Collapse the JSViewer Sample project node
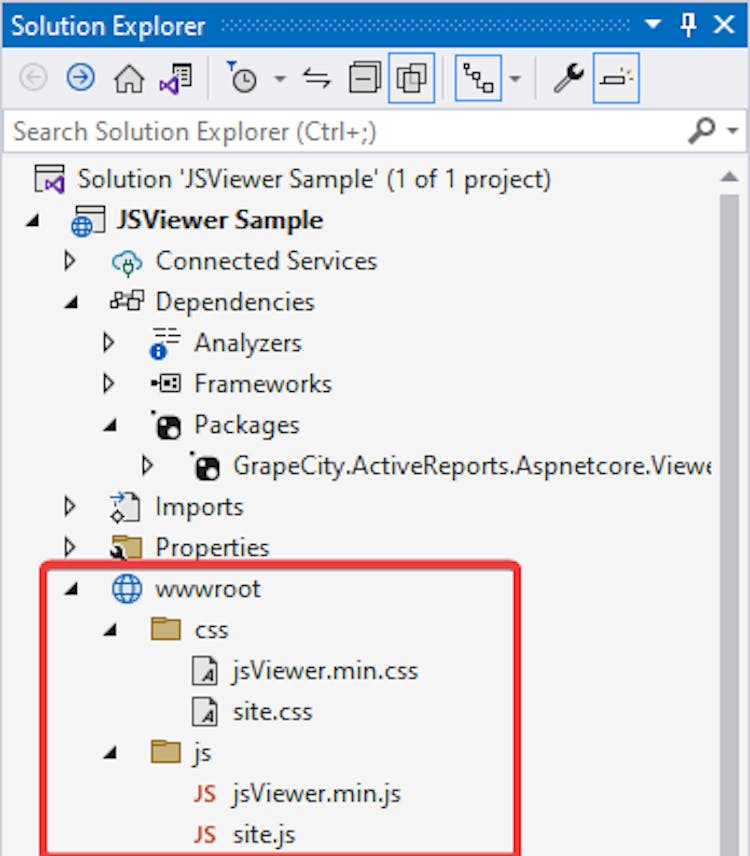This screenshot has height=856, width=750. click(33, 221)
